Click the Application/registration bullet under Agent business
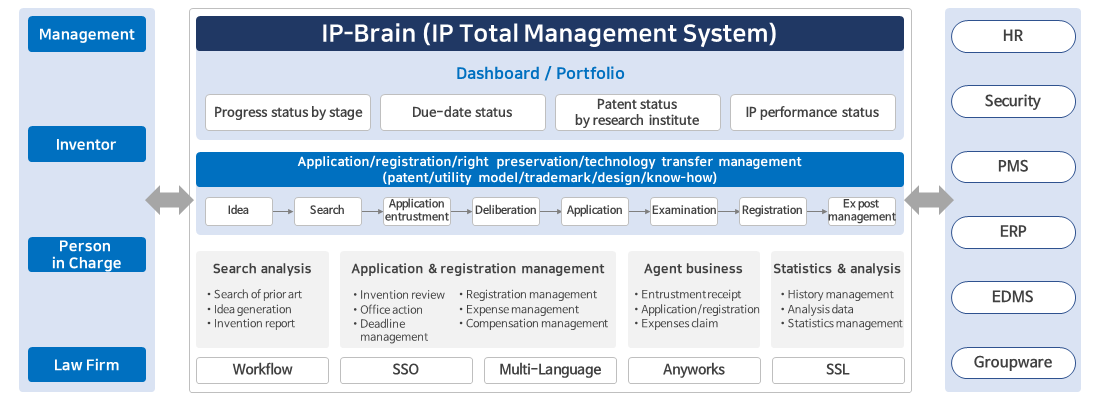The width and height of the screenshot is (1100, 400). 697,309
